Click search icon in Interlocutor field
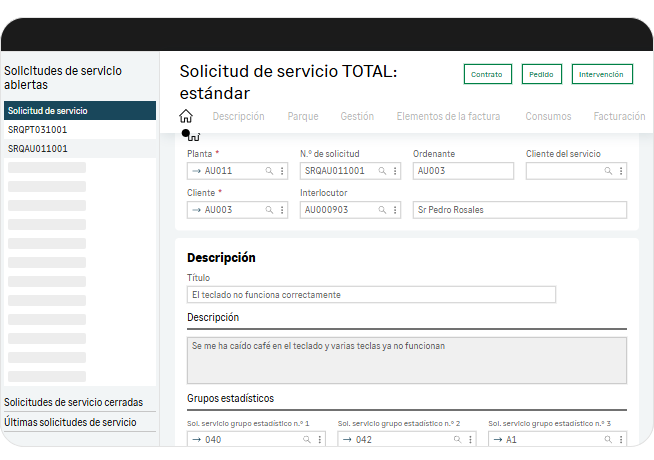654x460 pixels. tap(382, 210)
